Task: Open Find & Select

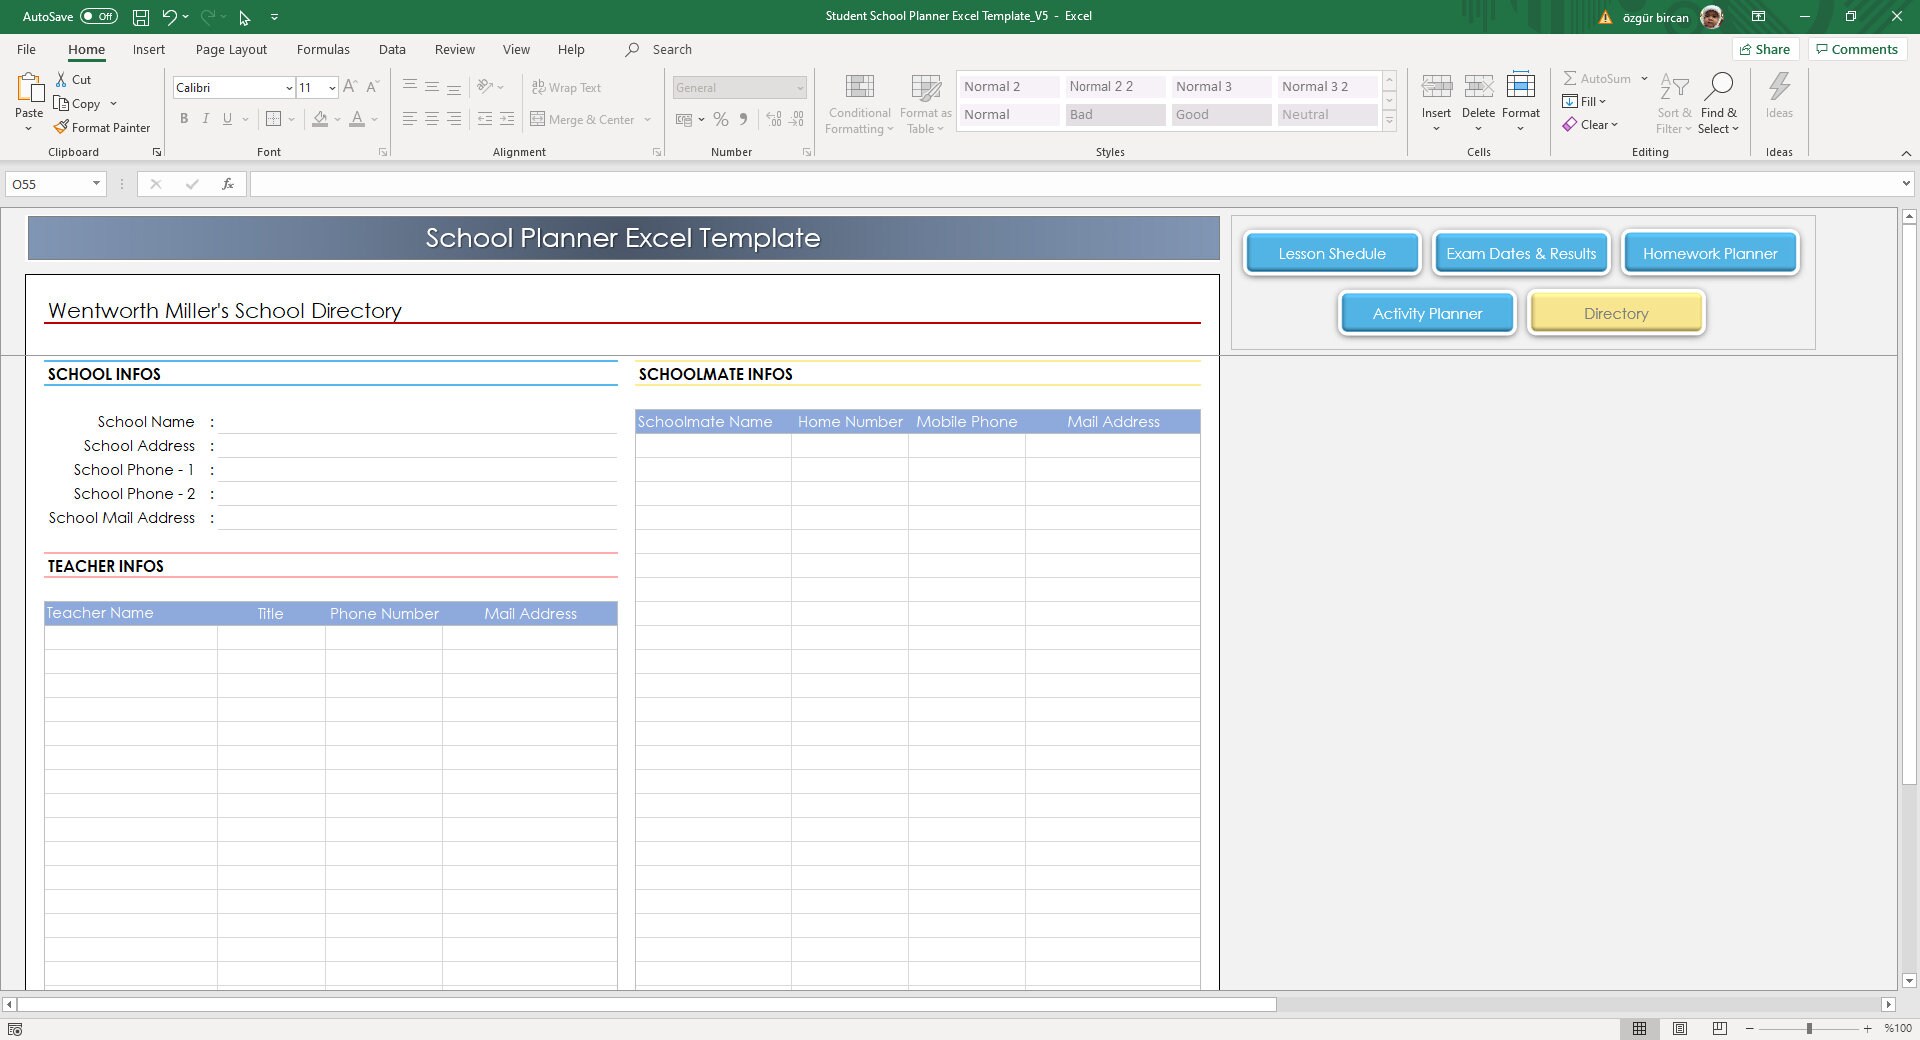Action: coord(1719,103)
